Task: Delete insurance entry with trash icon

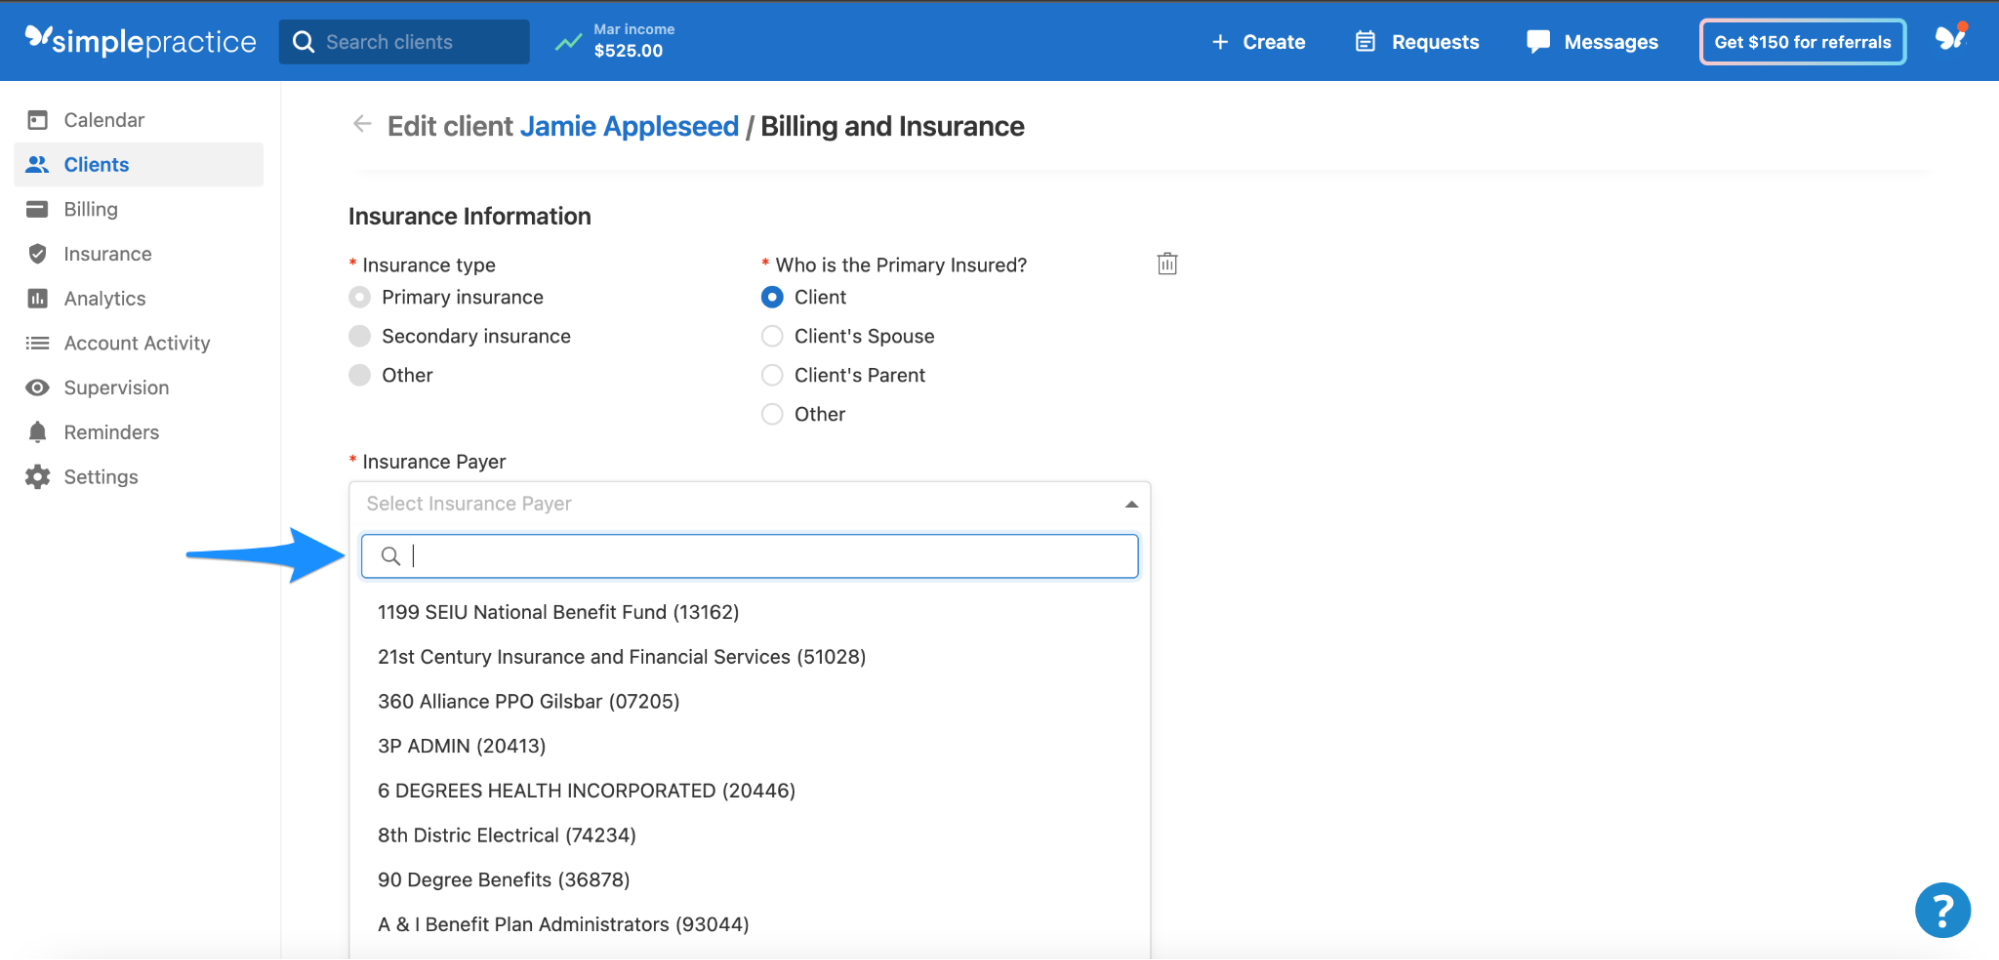Action: coord(1166,263)
